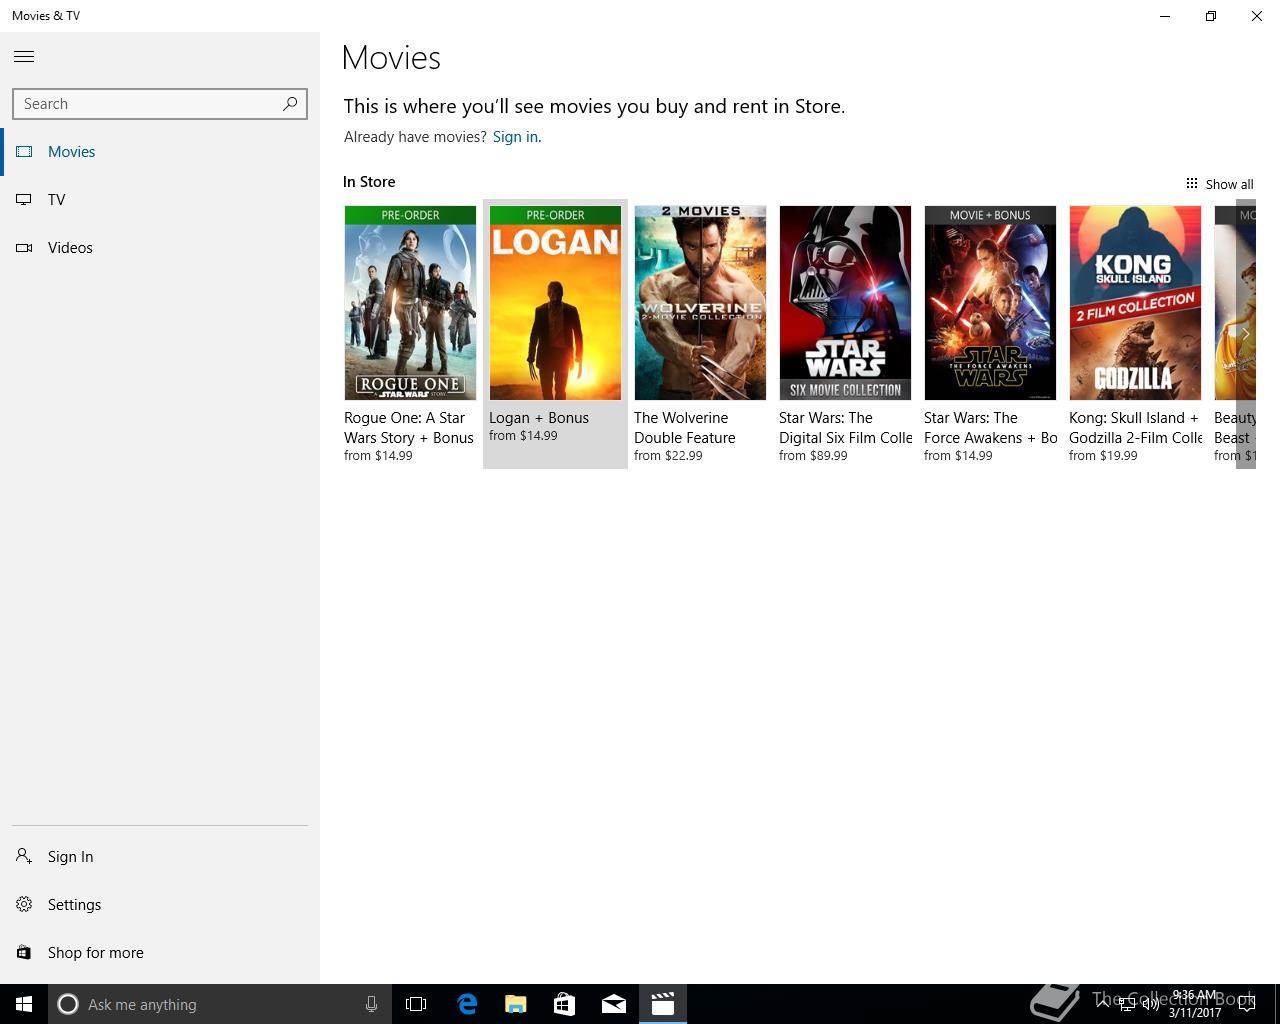Image resolution: width=1280 pixels, height=1024 pixels.
Task: Click the 'Logan + Bonus' title
Action: 539,418
